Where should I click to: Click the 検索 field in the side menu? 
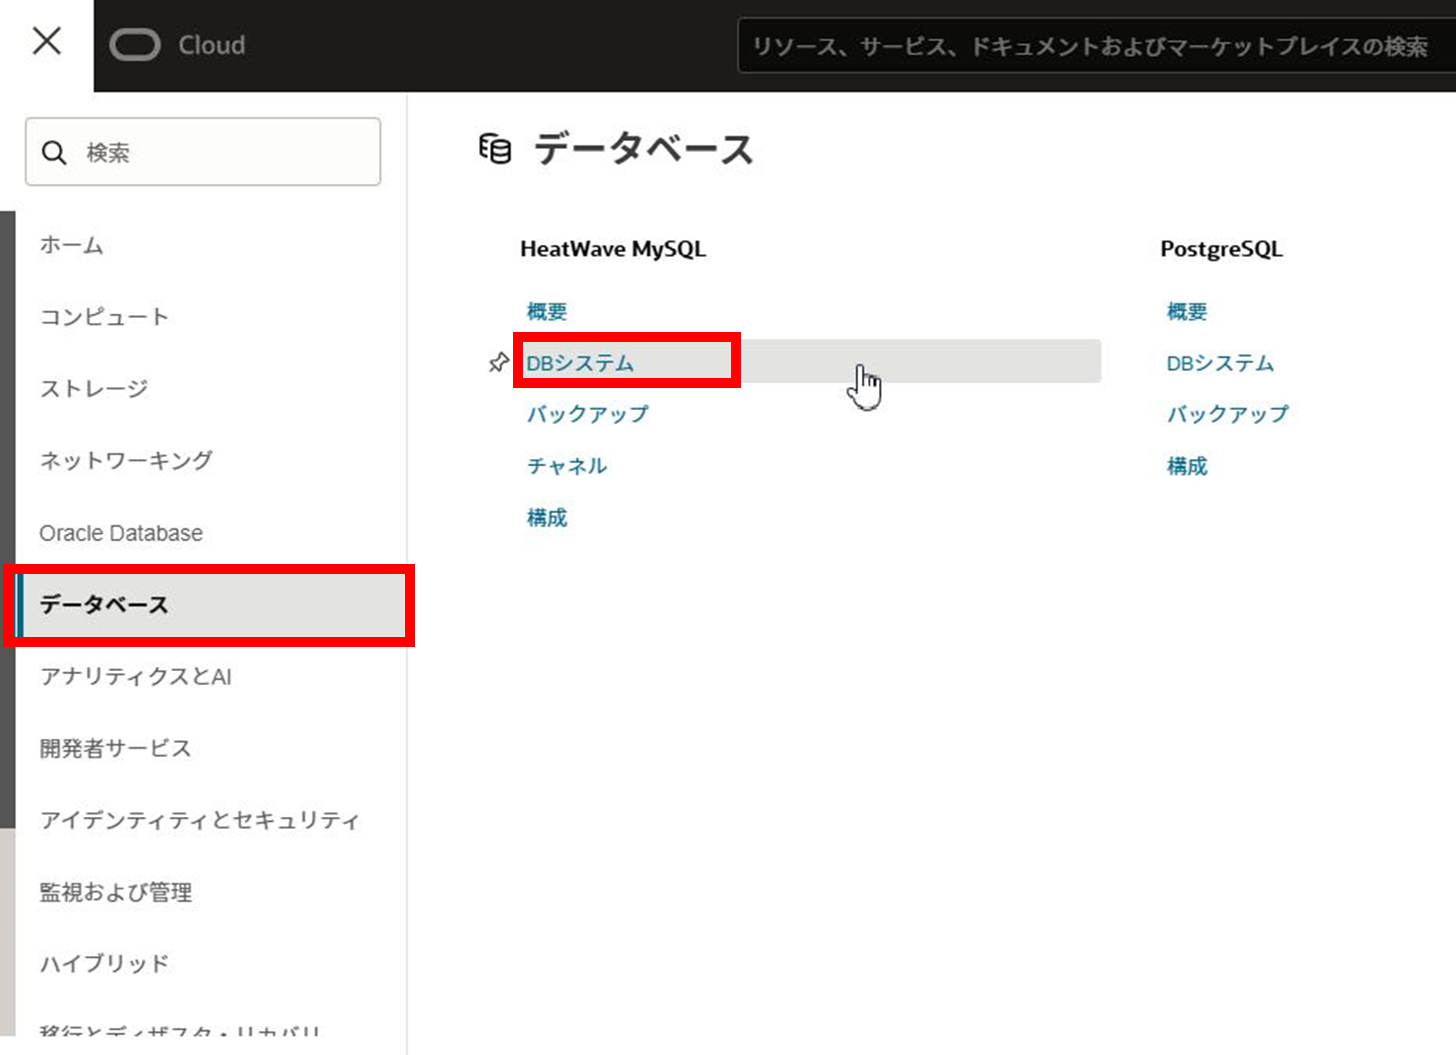coord(200,151)
